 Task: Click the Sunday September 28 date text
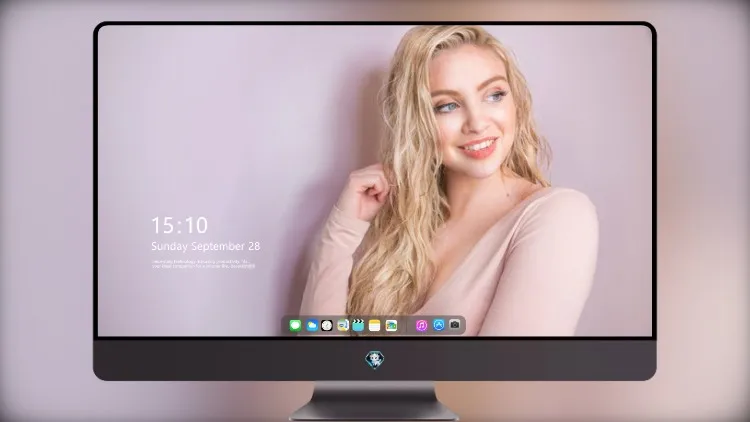(206, 246)
